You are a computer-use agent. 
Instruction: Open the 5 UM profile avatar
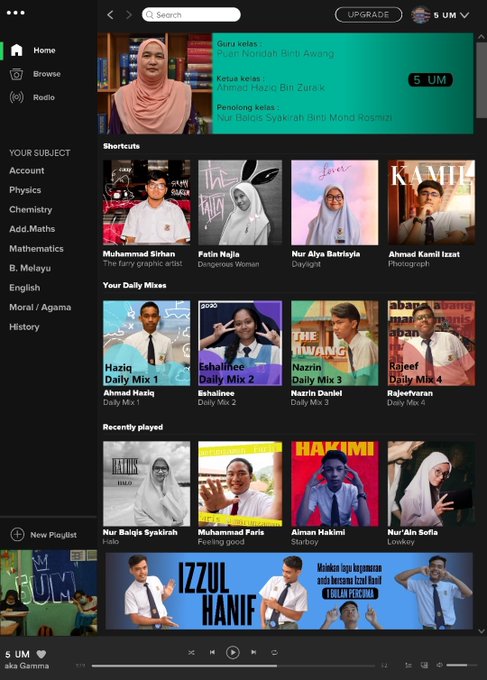tap(421, 15)
